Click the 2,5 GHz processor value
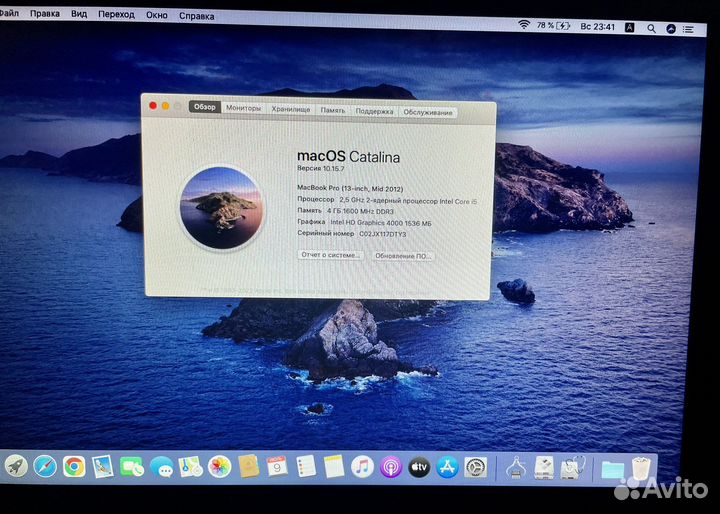The width and height of the screenshot is (720, 514). (x=408, y=201)
